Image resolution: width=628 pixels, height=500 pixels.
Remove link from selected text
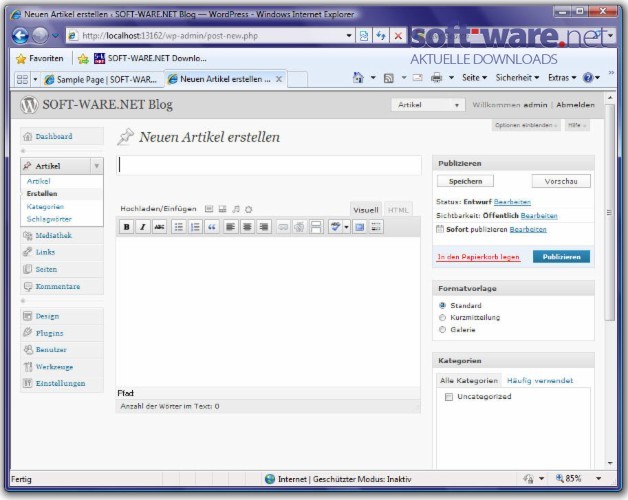(x=299, y=227)
